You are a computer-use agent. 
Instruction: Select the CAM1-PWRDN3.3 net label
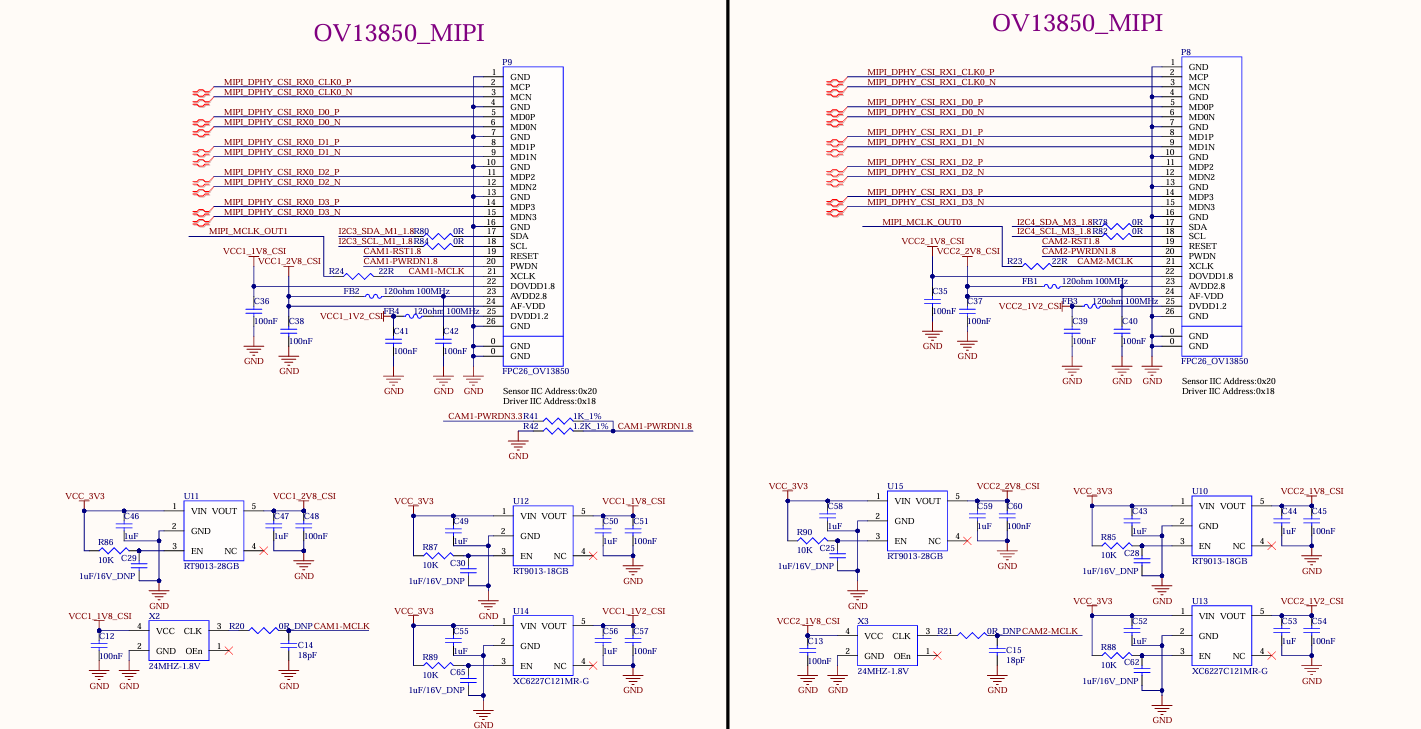click(484, 416)
